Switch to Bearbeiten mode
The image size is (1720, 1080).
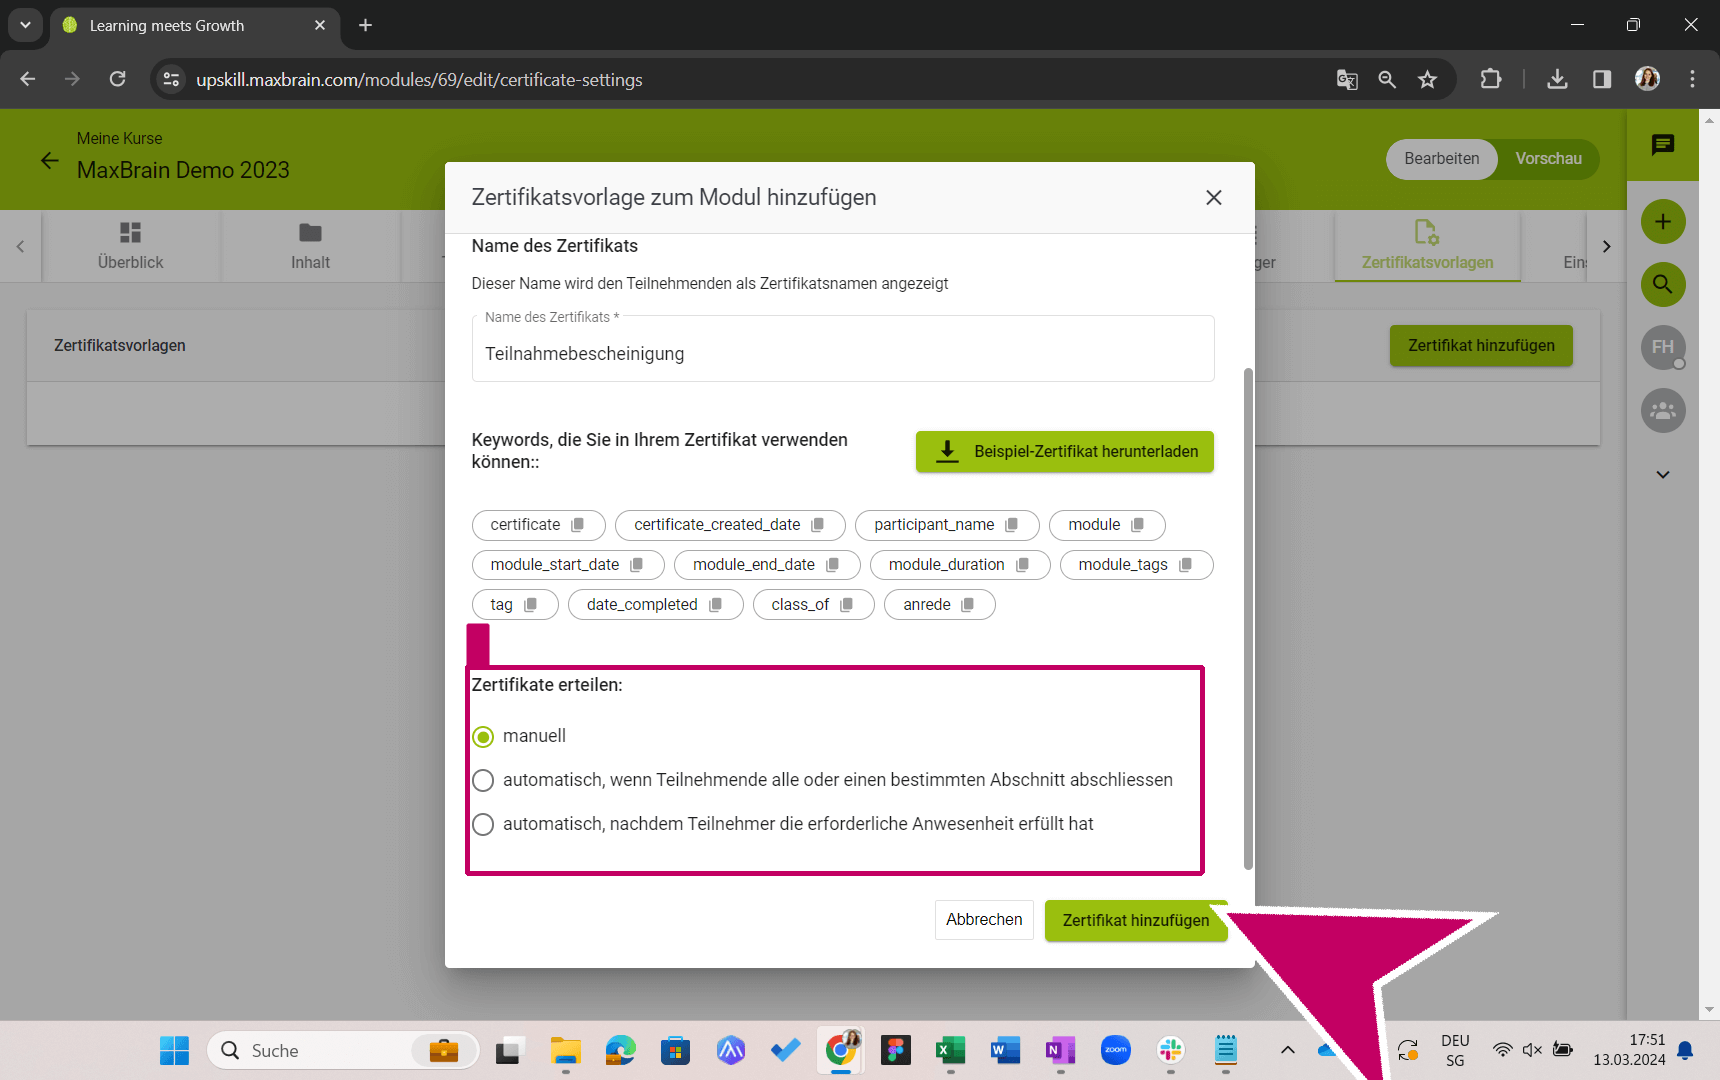[x=1441, y=159]
